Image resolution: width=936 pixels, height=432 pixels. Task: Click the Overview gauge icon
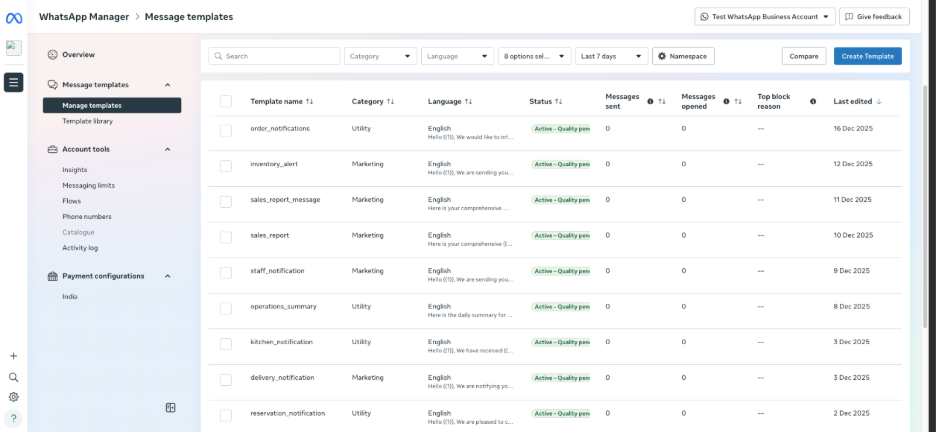click(53, 55)
